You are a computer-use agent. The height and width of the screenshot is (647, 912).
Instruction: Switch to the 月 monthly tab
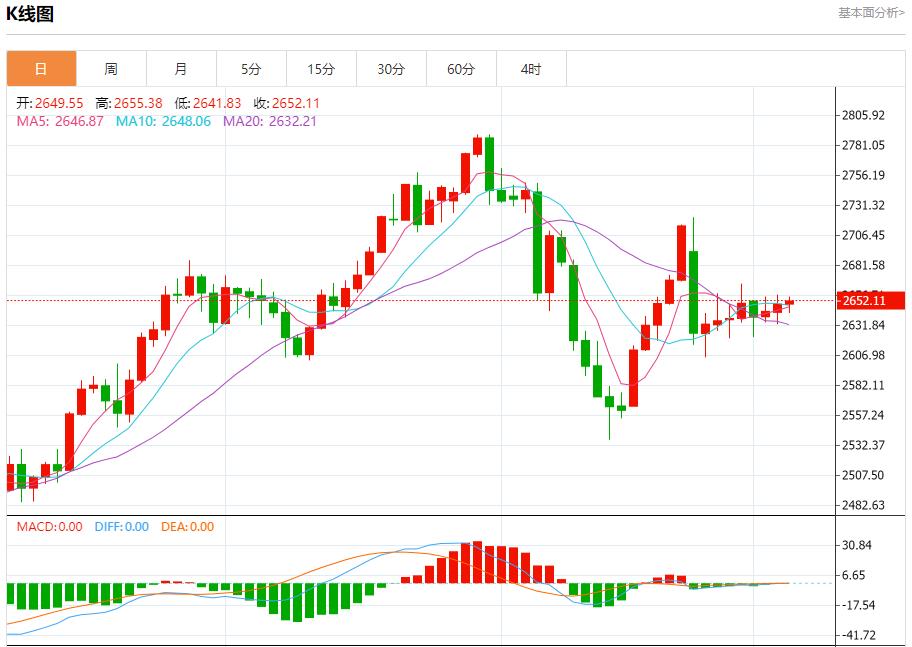click(181, 69)
